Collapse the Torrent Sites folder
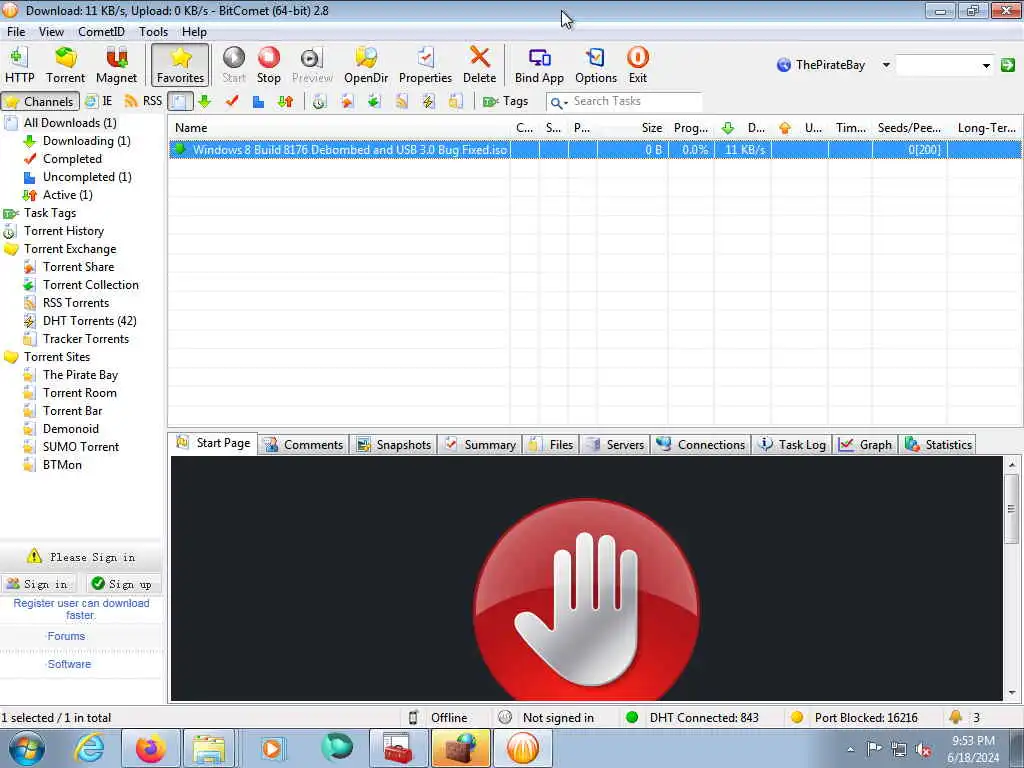1024x768 pixels. click(x=11, y=357)
